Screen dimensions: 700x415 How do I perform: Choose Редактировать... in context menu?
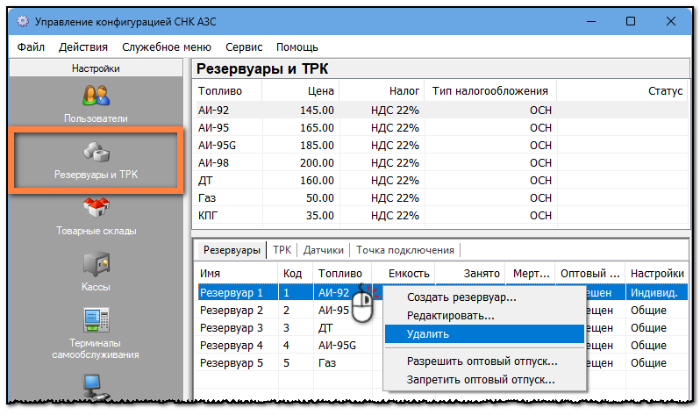pyautogui.click(x=484, y=315)
